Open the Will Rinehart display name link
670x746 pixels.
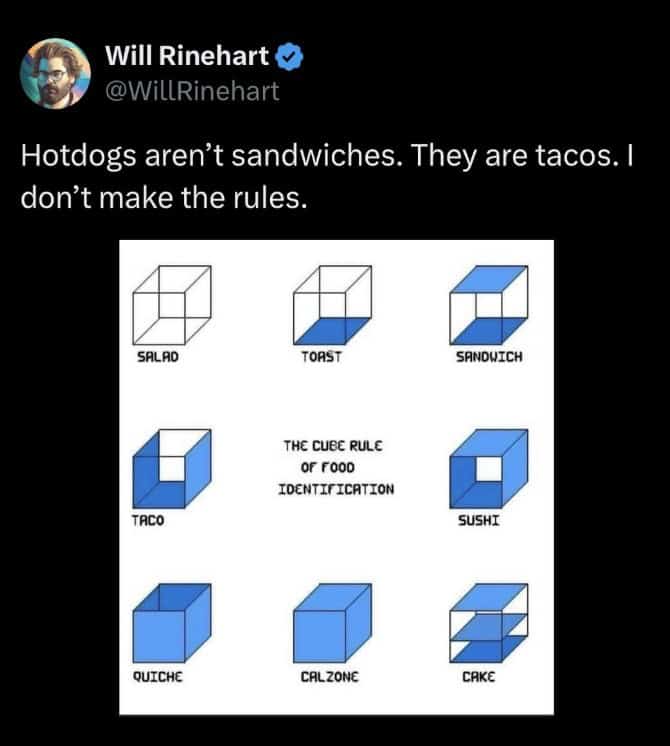pyautogui.click(x=187, y=60)
